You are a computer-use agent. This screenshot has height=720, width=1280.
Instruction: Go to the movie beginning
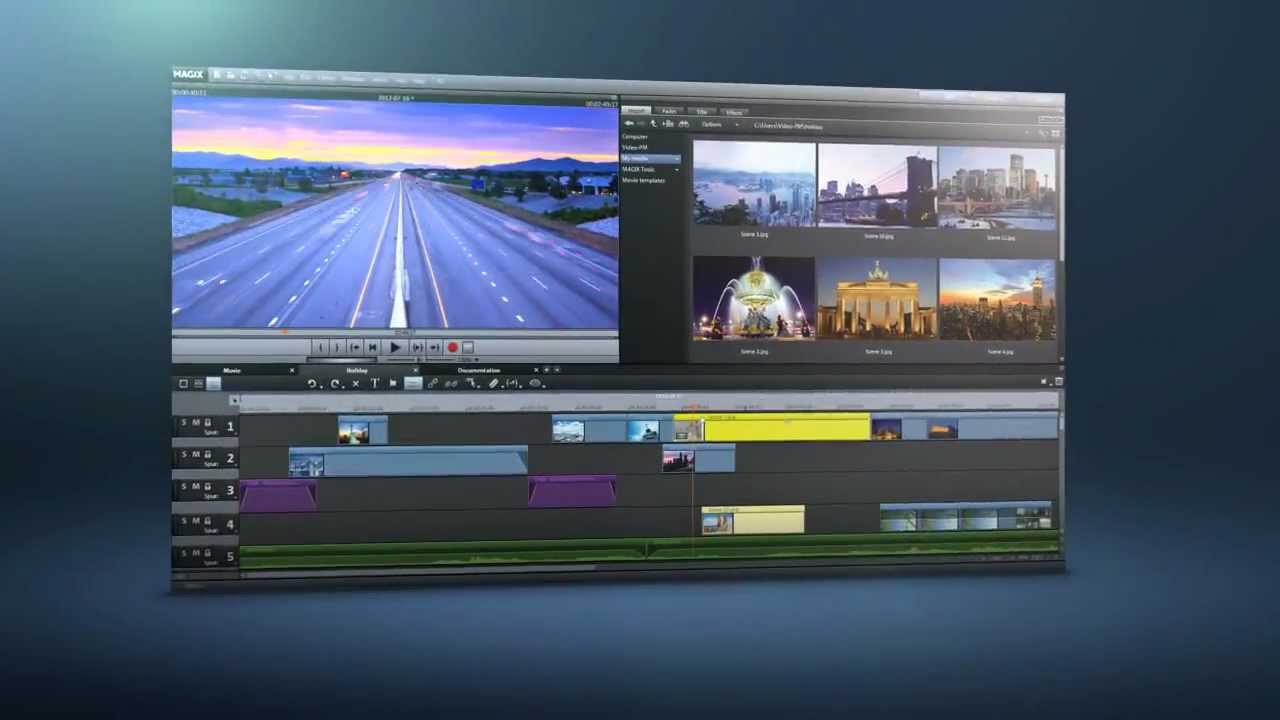click(x=372, y=348)
